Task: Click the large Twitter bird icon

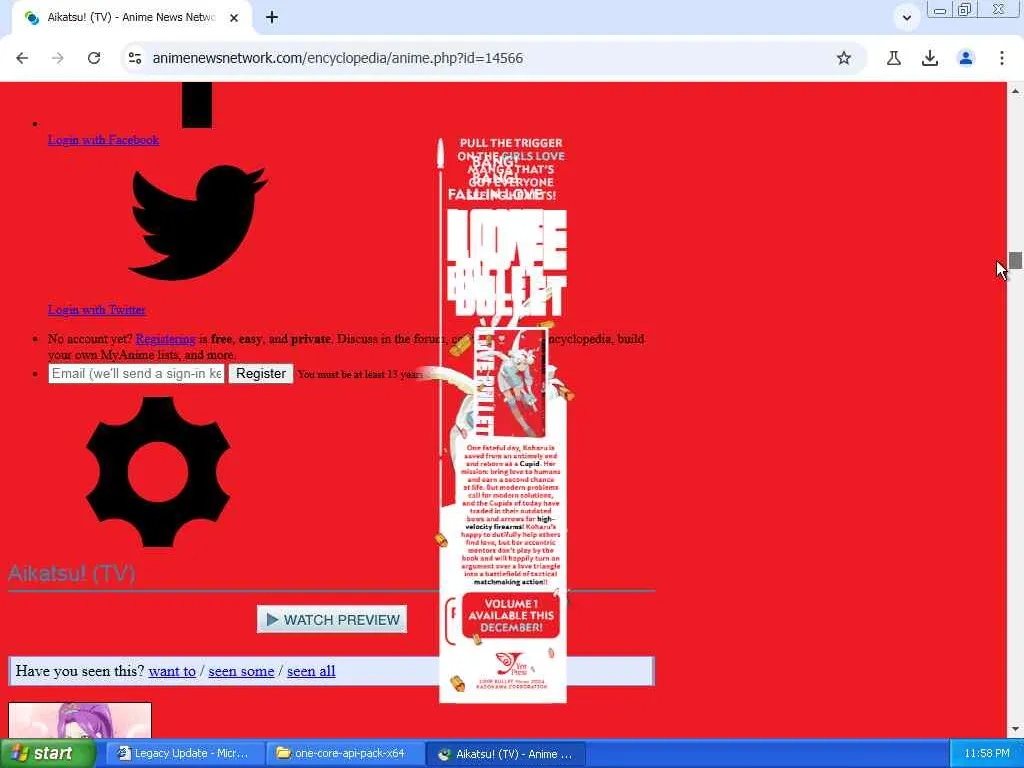Action: (x=197, y=223)
